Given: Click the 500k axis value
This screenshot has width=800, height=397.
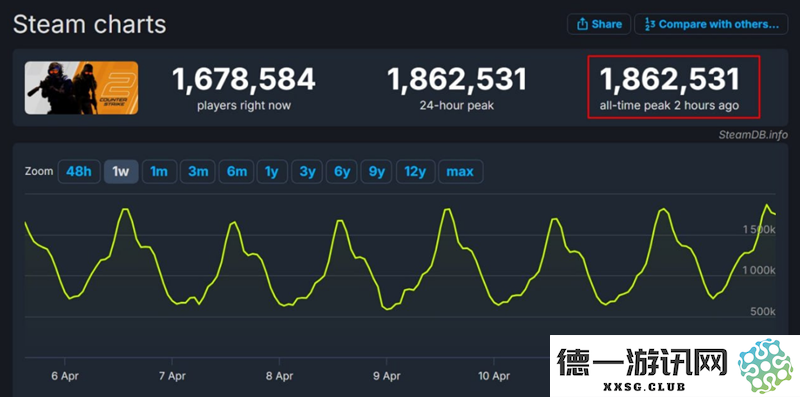Looking at the screenshot, I should click(763, 312).
